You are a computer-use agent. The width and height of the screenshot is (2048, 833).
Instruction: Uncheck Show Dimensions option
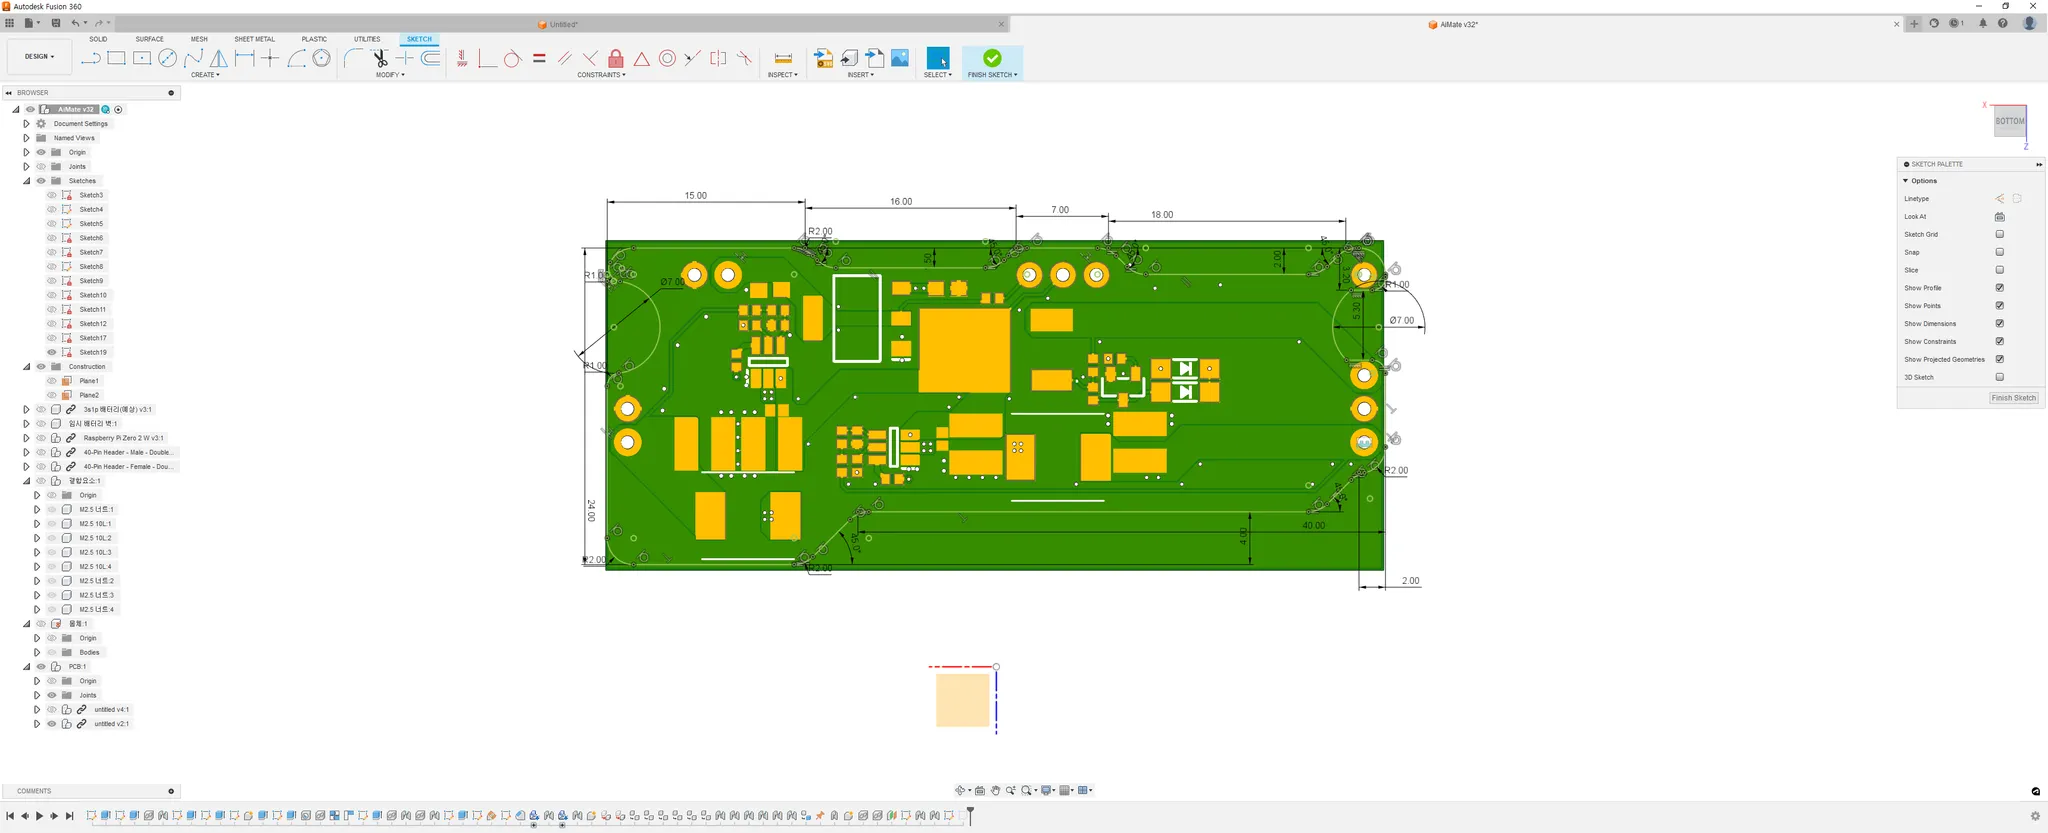[1999, 324]
